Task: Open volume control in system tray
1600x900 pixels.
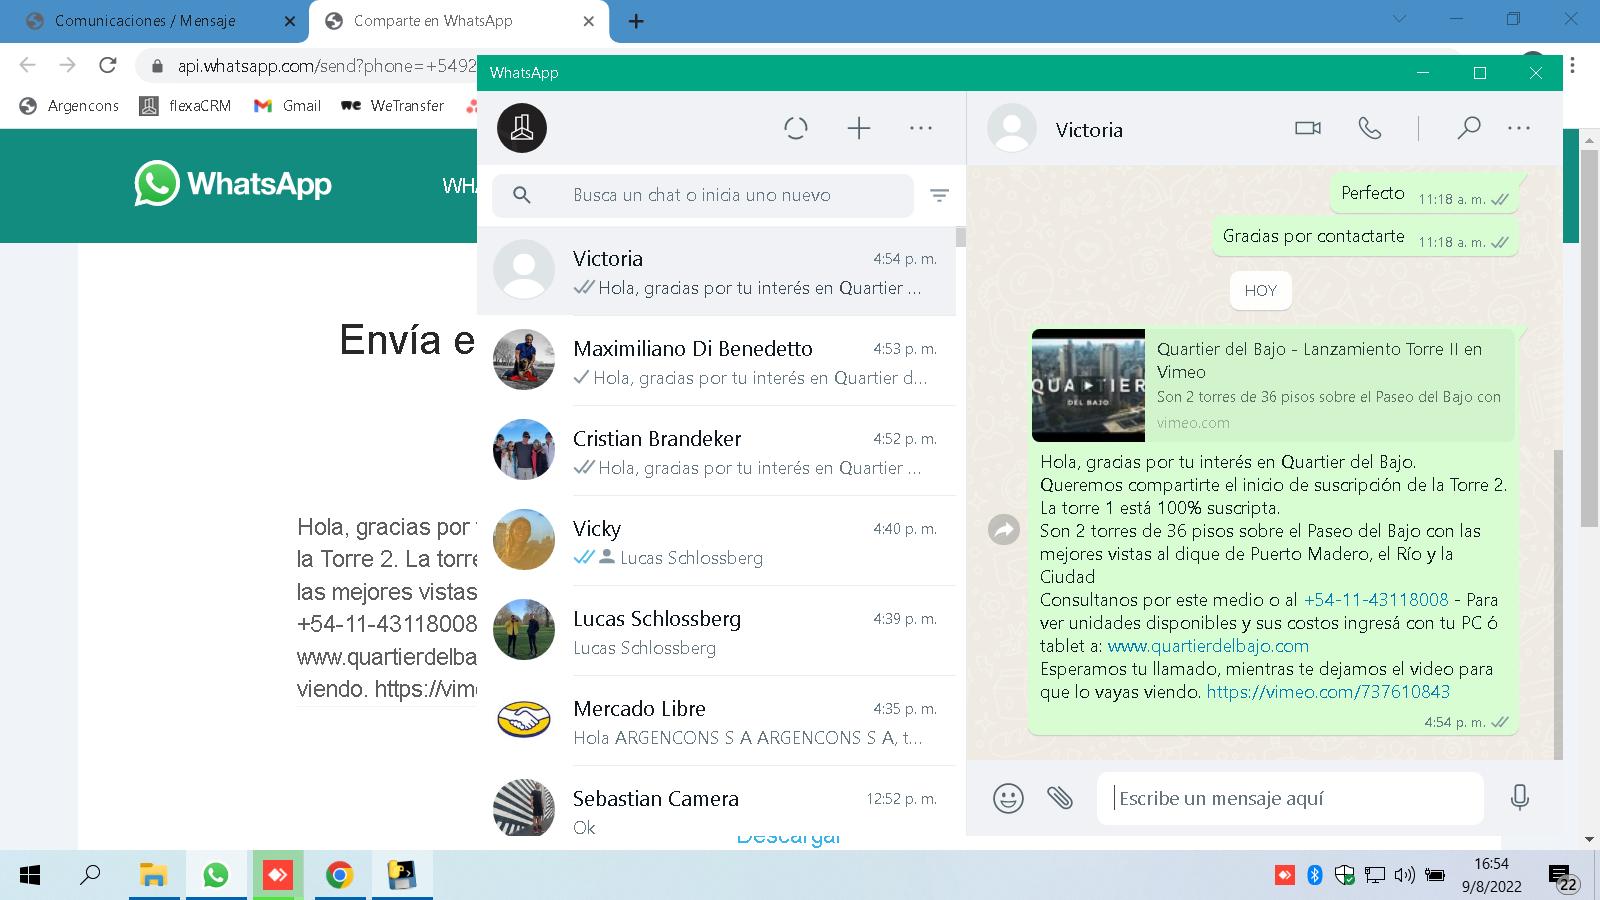Action: click(1404, 875)
